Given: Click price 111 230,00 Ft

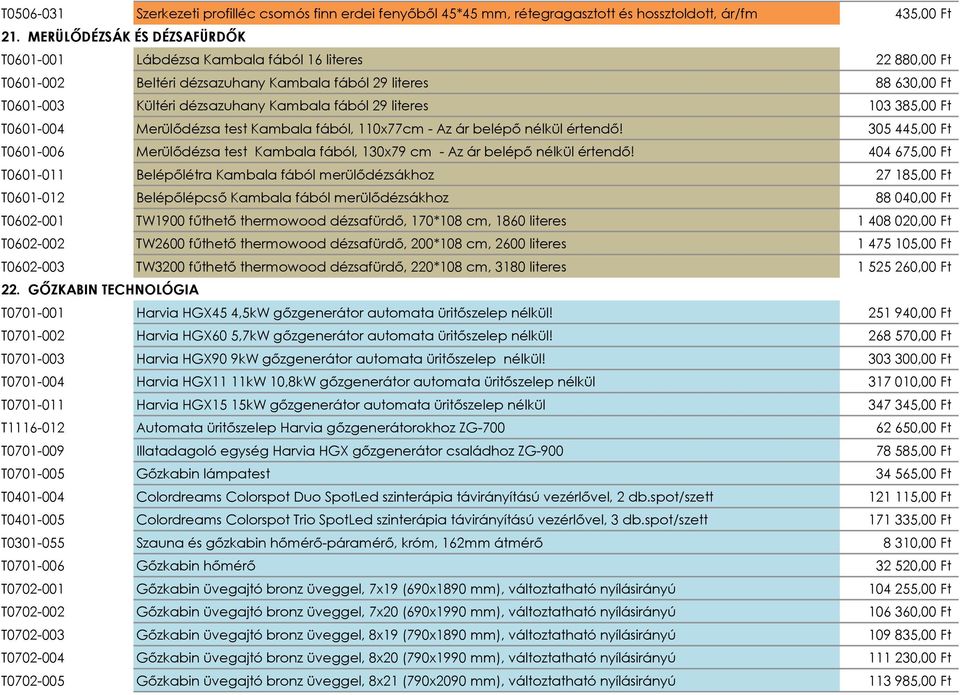Looking at the screenshot, I should click(x=910, y=658).
